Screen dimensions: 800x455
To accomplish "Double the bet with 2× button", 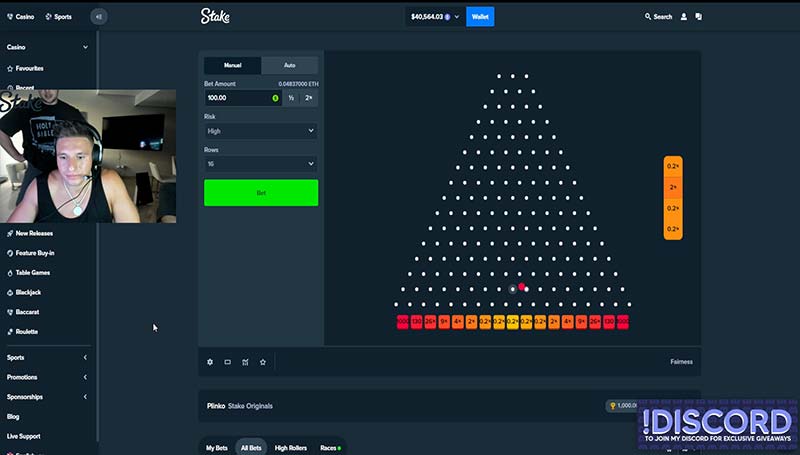I will pyautogui.click(x=309, y=98).
